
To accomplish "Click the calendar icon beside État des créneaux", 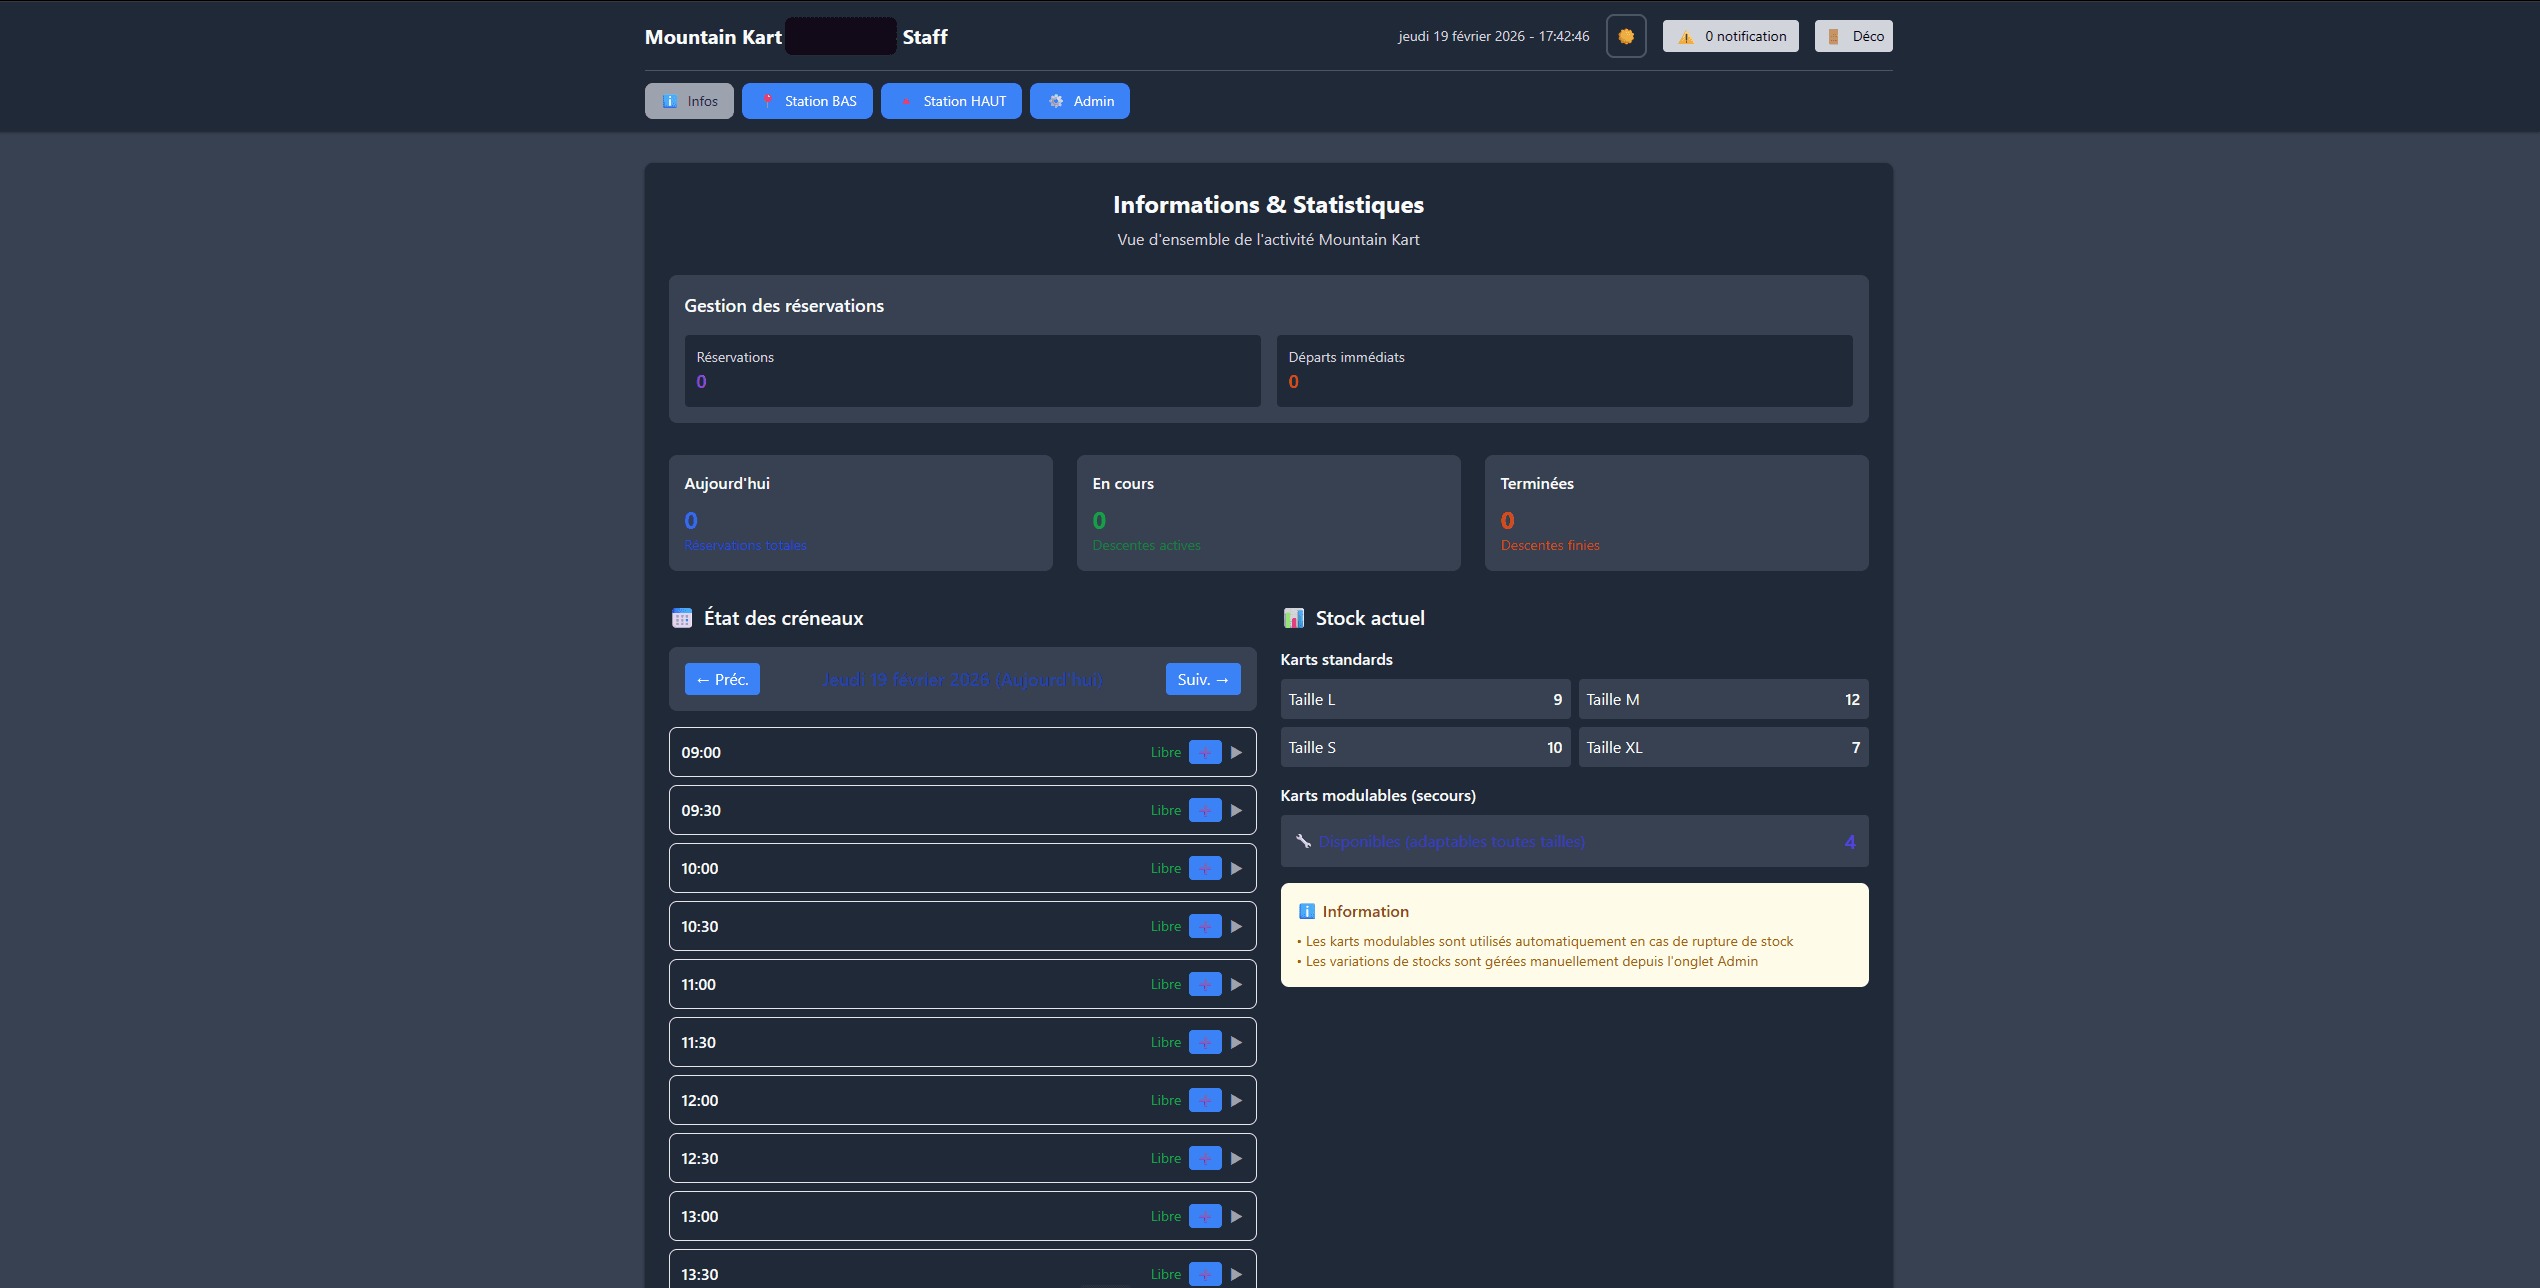I will coord(682,618).
